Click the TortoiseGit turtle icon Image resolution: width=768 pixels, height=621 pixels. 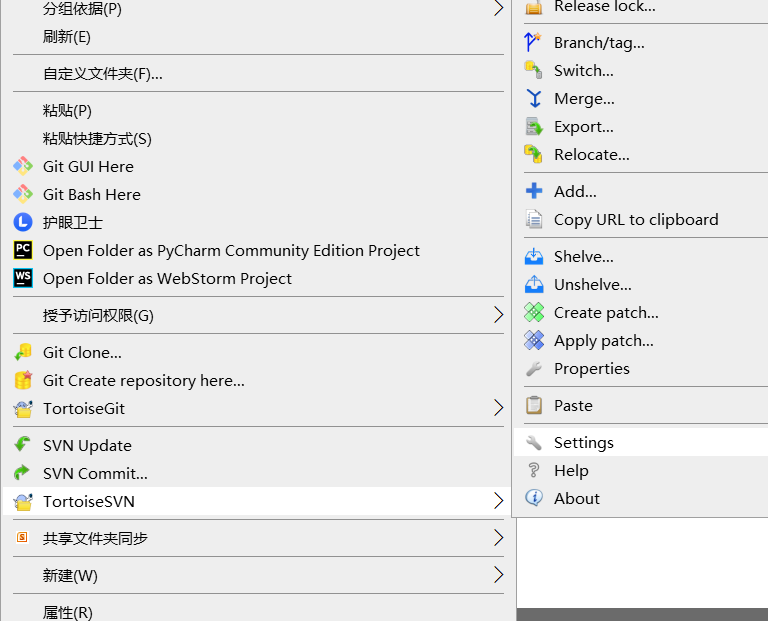coord(23,408)
